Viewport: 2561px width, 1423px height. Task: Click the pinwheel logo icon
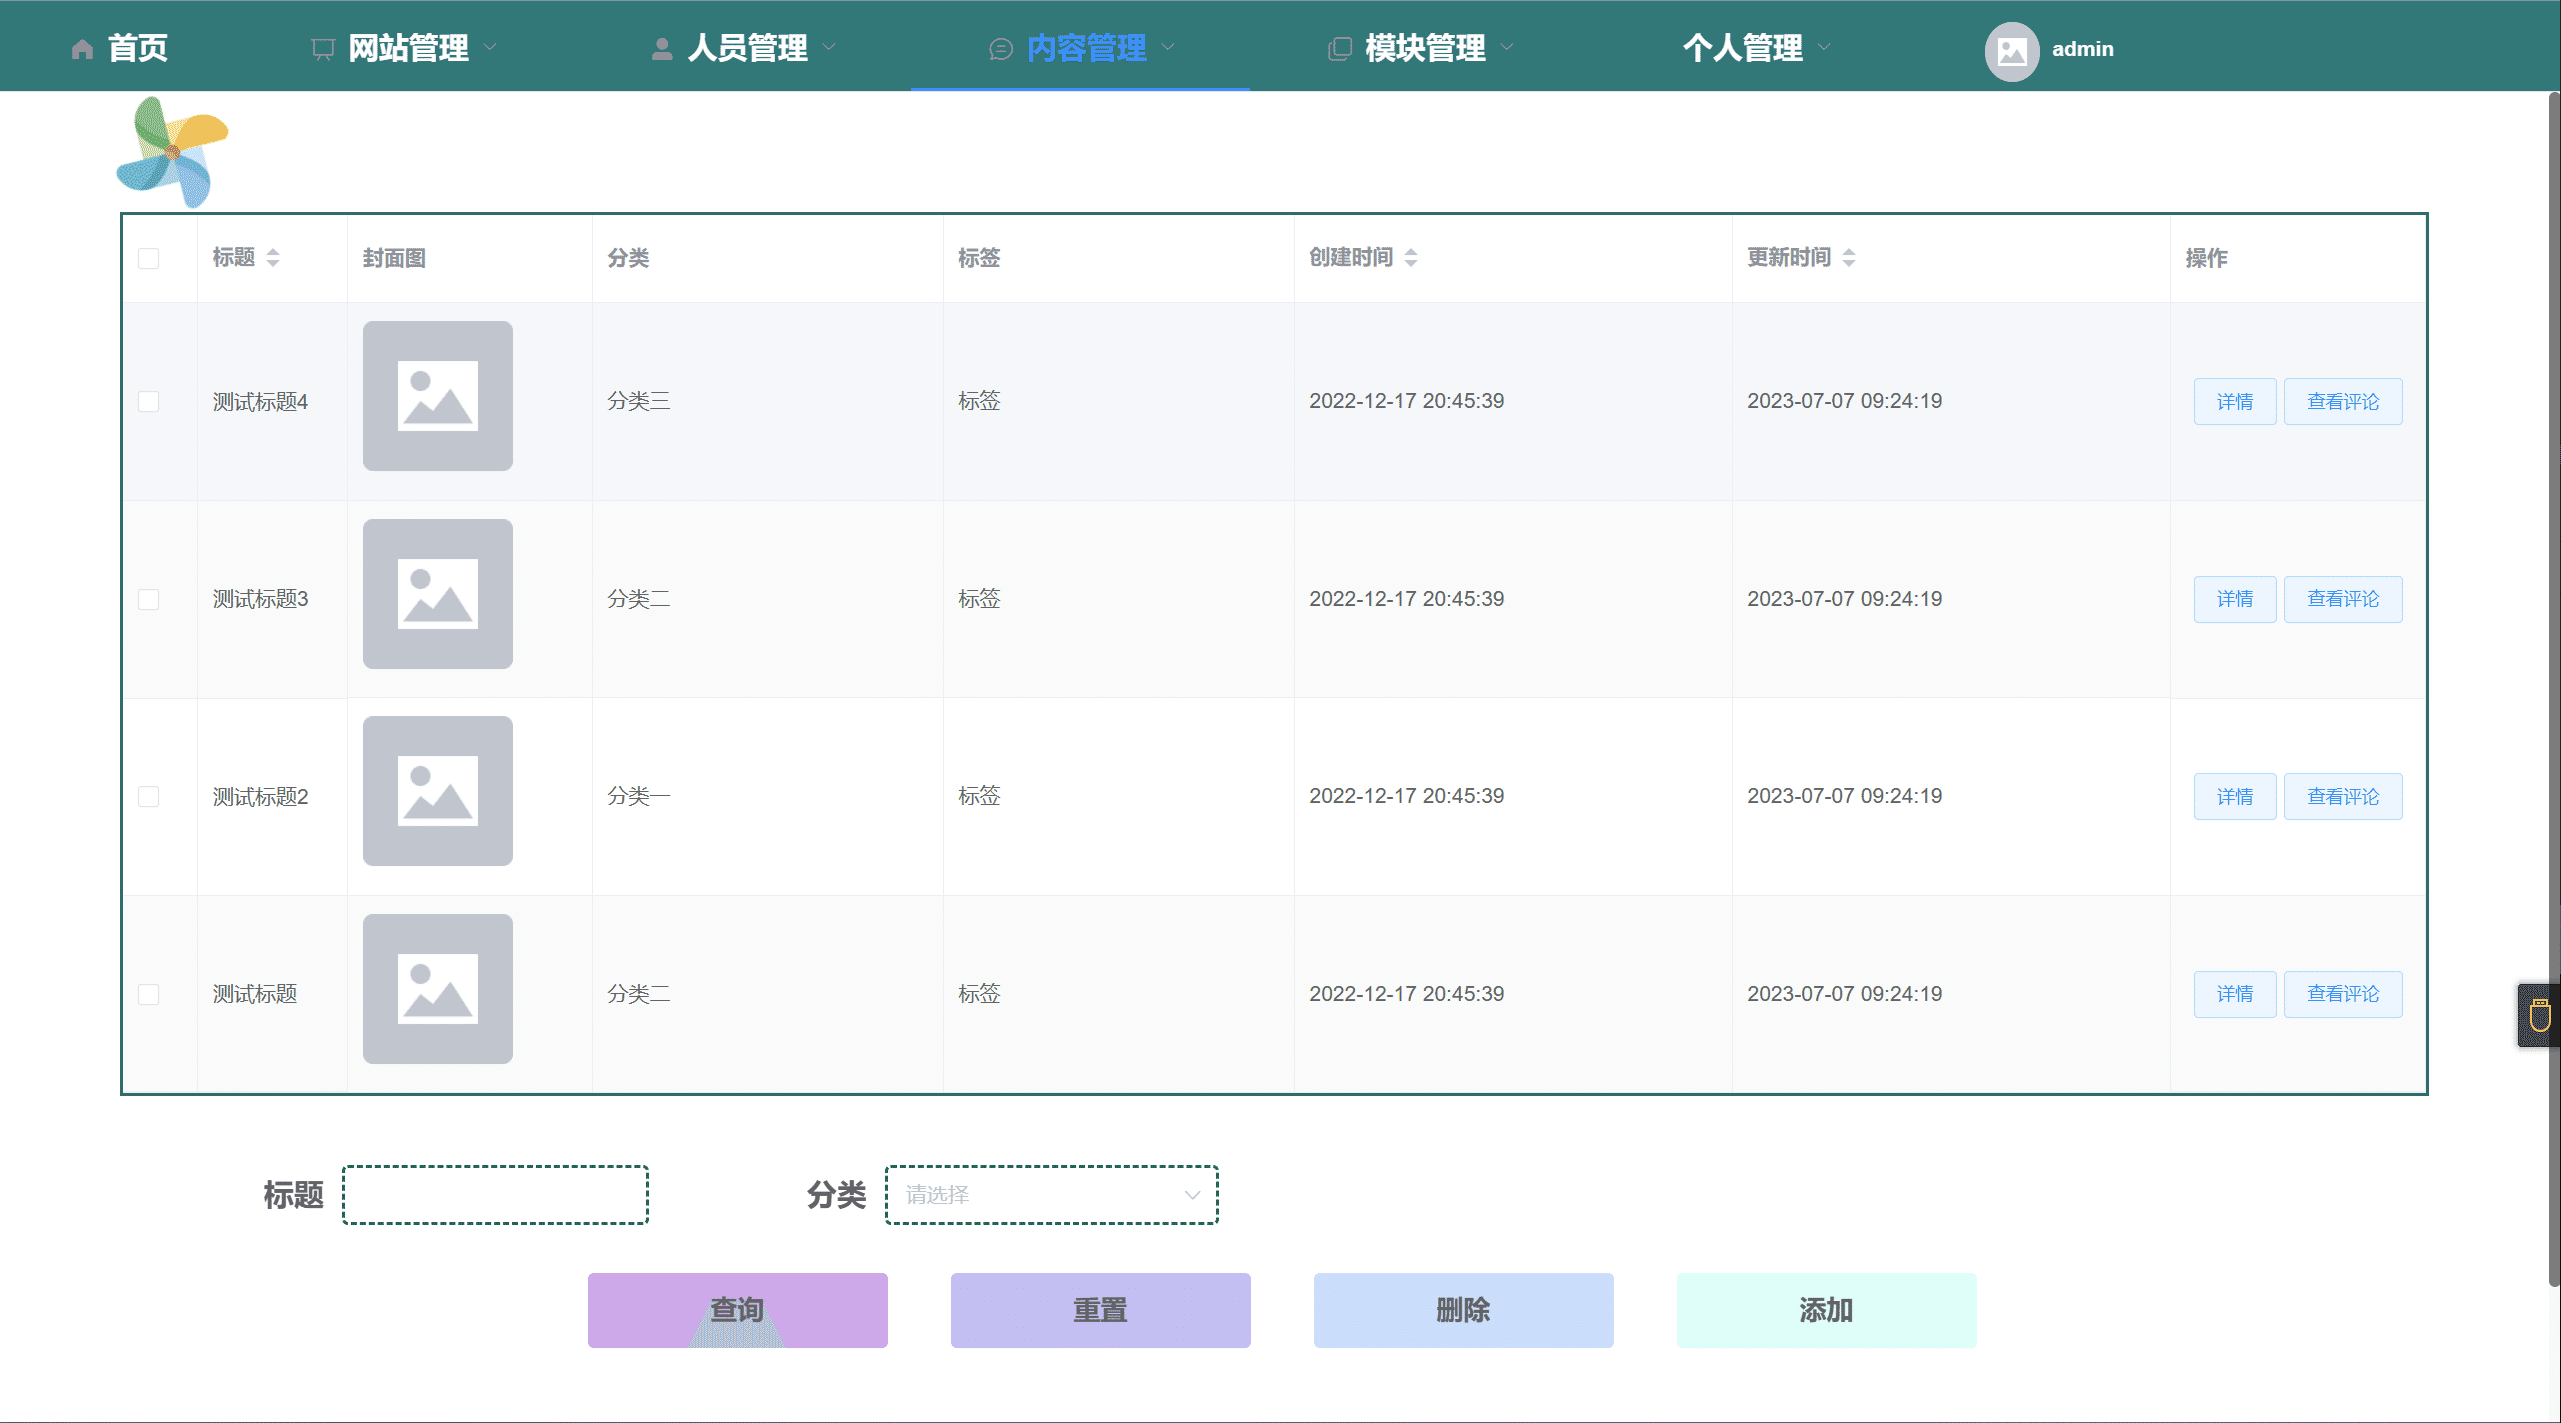173,152
